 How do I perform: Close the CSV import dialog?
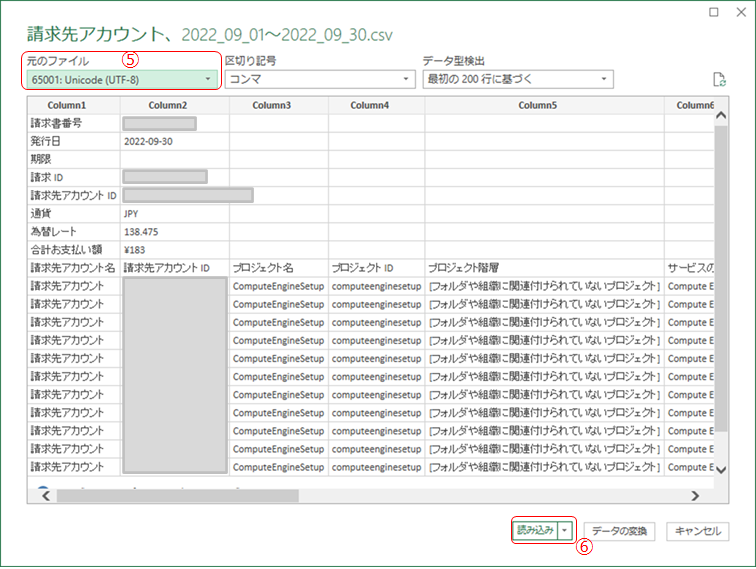pyautogui.click(x=740, y=13)
